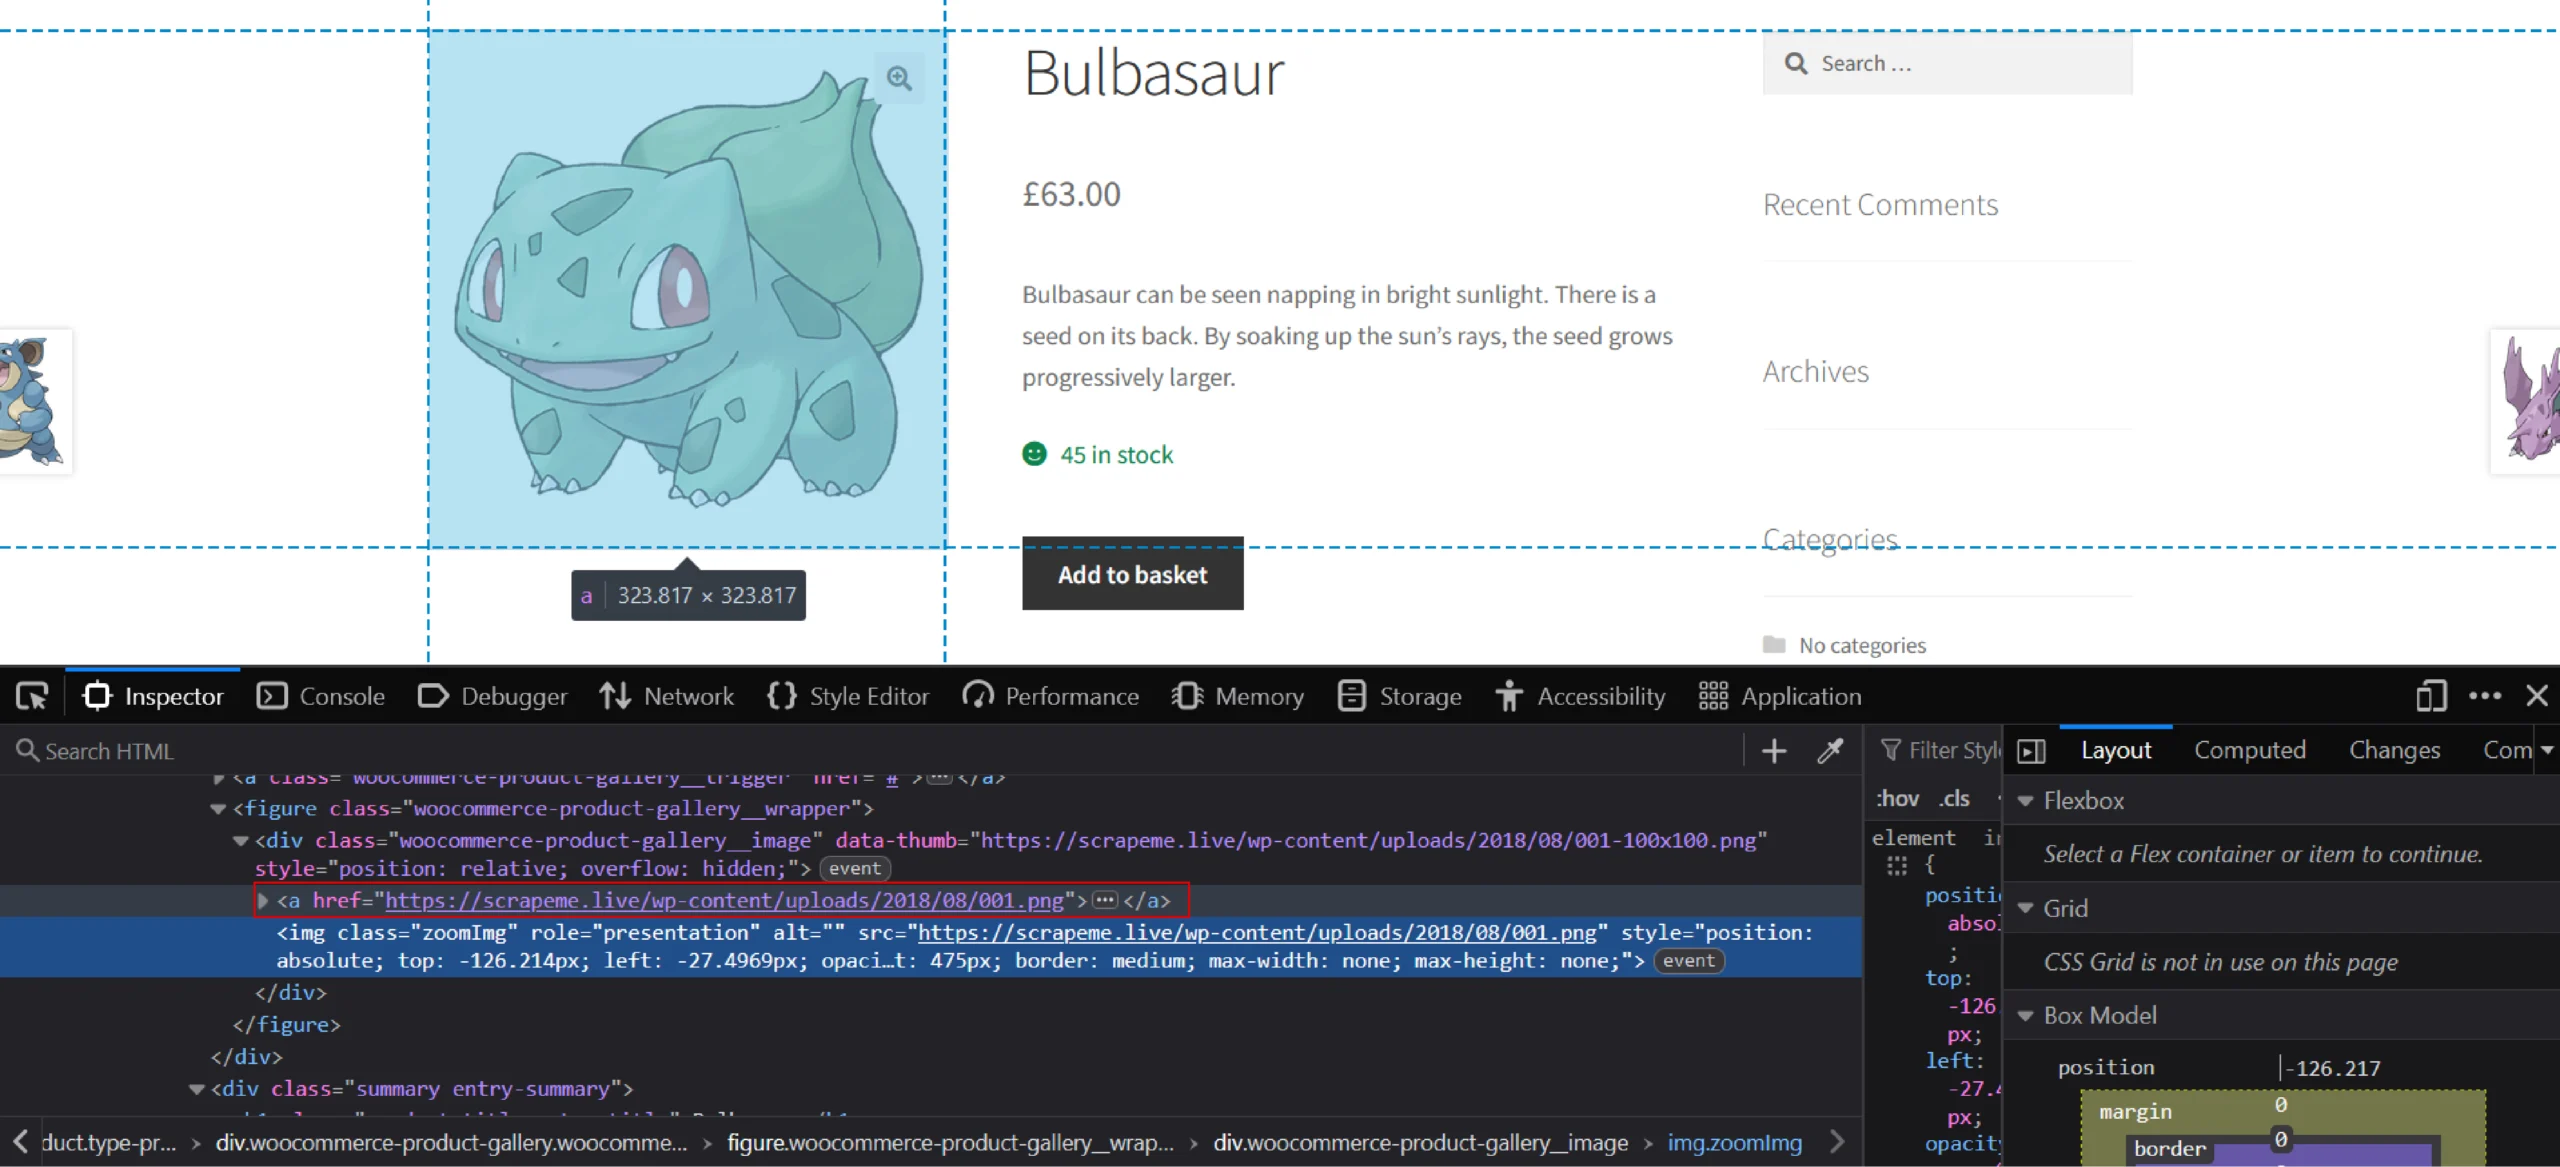Click the Search HTML field
The image size is (2560, 1167).
[x=870, y=751]
